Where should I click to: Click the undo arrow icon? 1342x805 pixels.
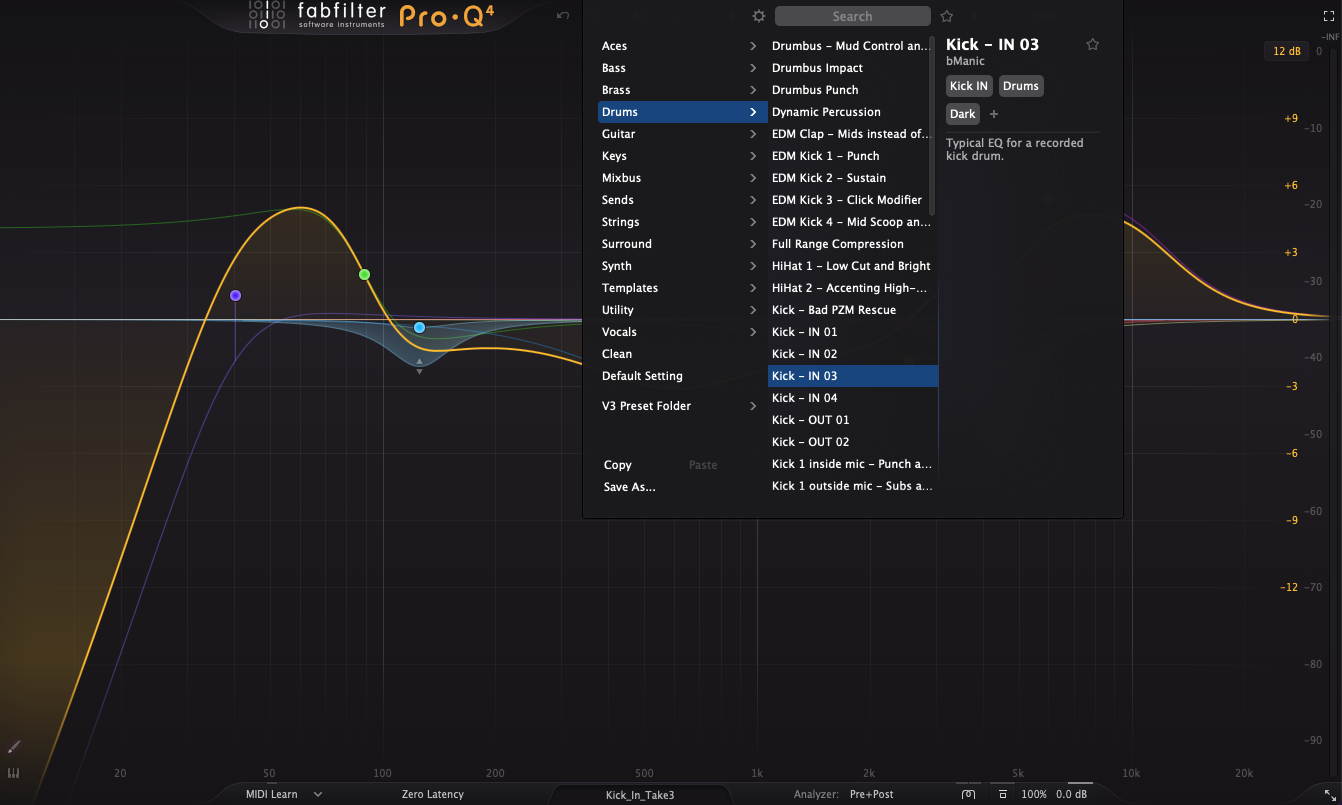[563, 16]
